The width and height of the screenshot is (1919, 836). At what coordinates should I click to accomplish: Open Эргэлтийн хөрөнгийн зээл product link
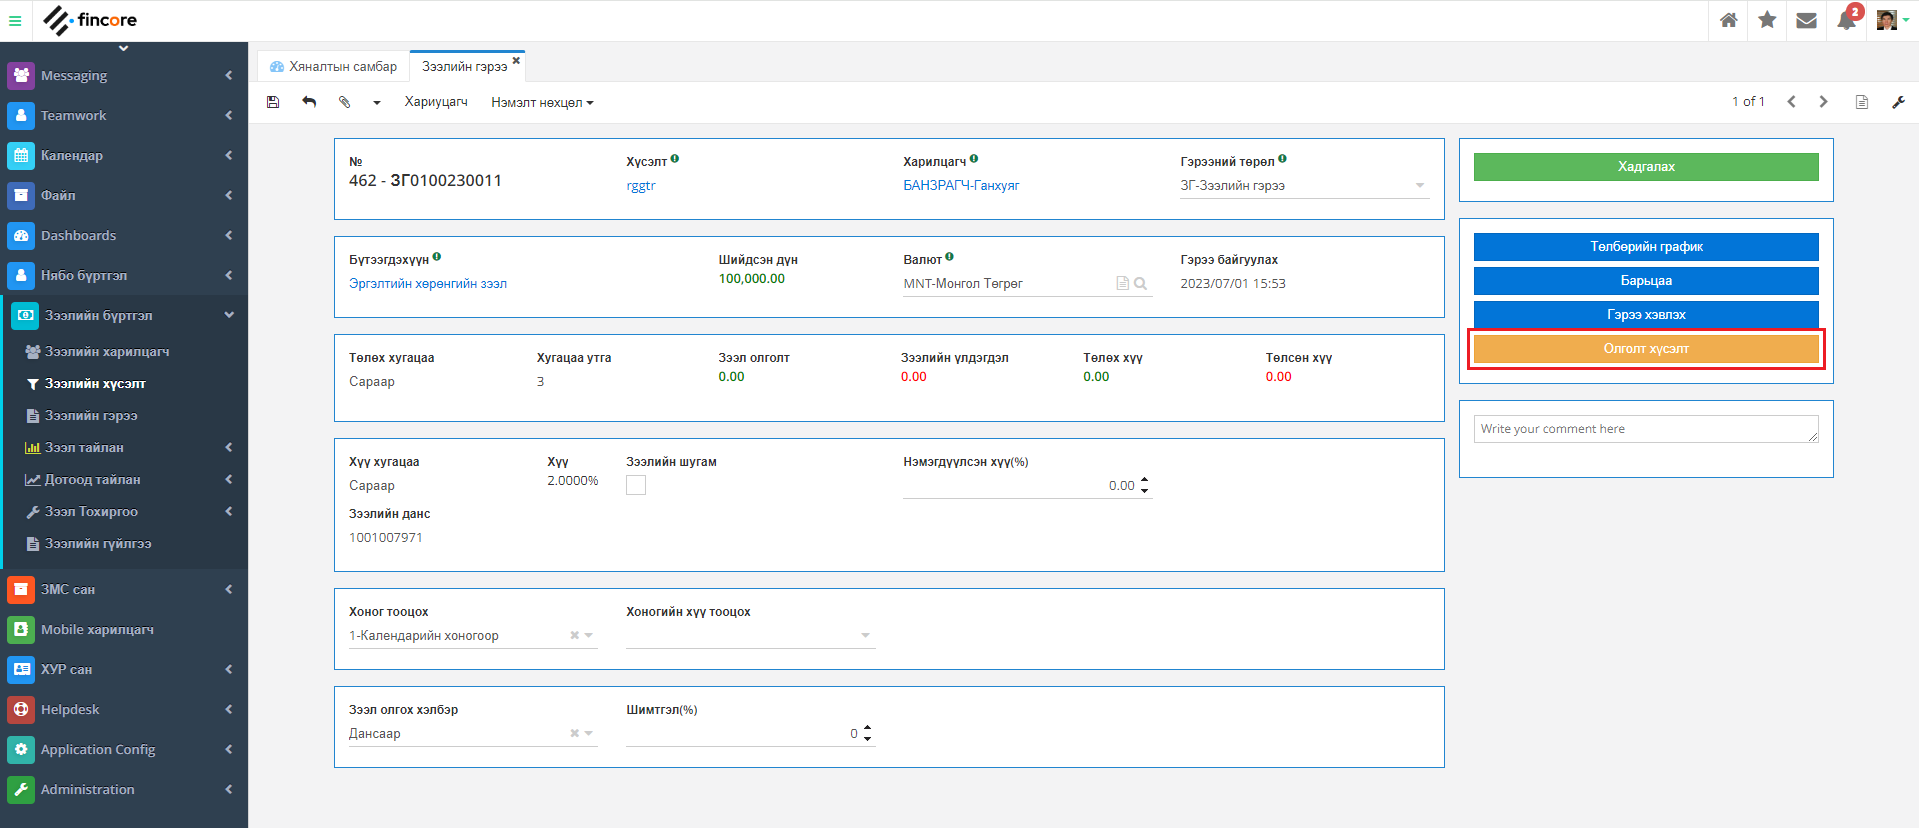coord(428,284)
